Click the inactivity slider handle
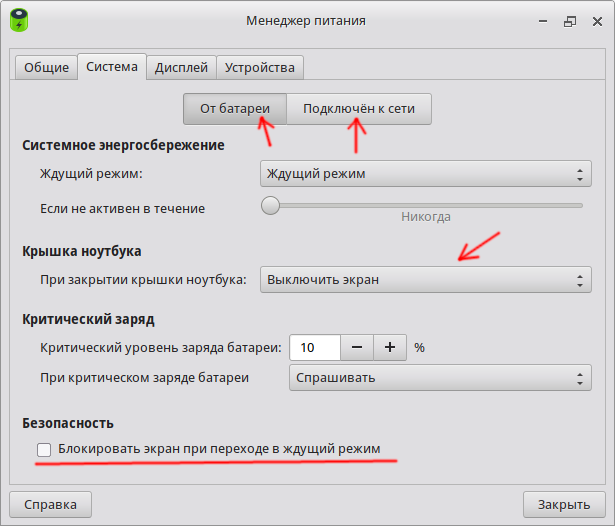The width and height of the screenshot is (615, 526). pyautogui.click(x=270, y=205)
